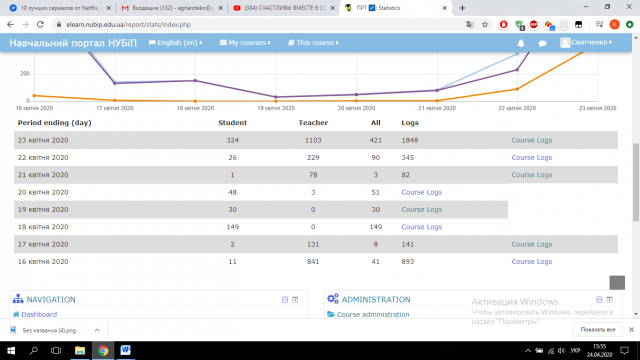Viewport: 640px width, 360px height.
Task: Expand the English (en) language menu
Action: coord(176,42)
